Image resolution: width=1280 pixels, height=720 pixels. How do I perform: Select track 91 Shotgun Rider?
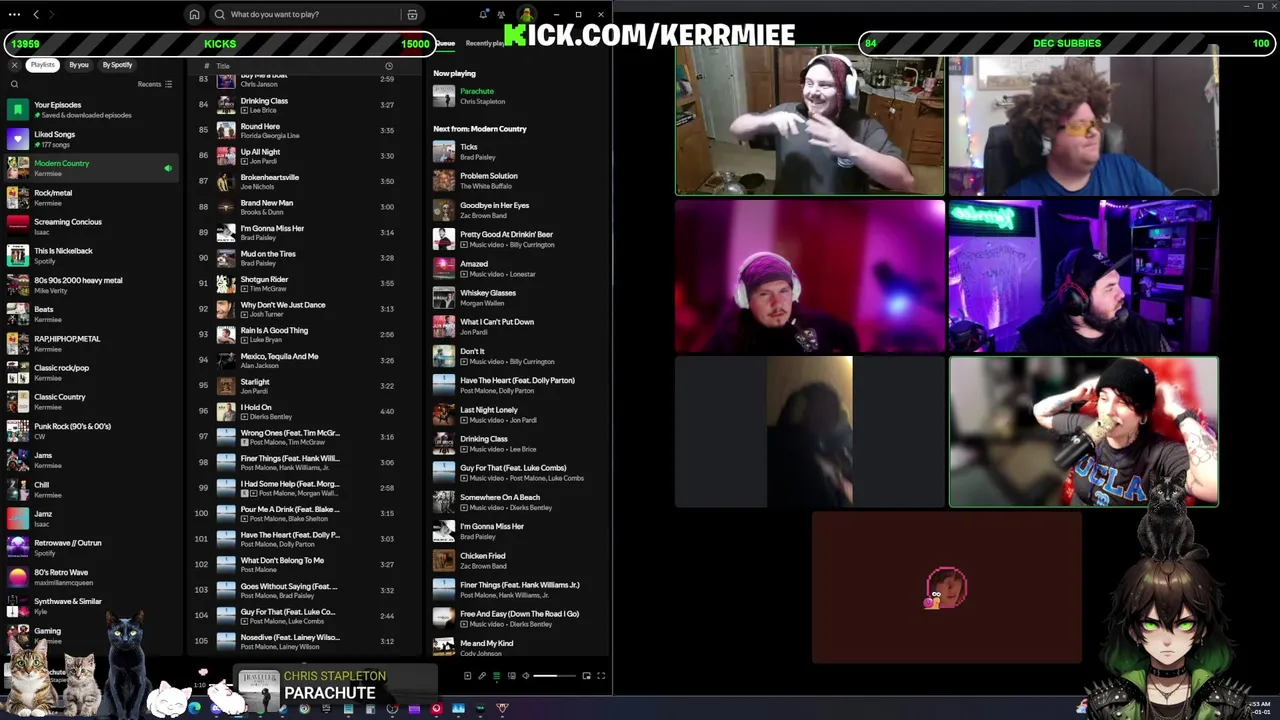click(x=304, y=284)
